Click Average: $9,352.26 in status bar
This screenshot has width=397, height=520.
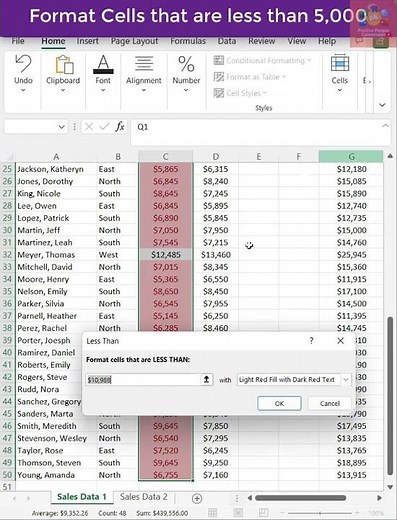[x=60, y=513]
